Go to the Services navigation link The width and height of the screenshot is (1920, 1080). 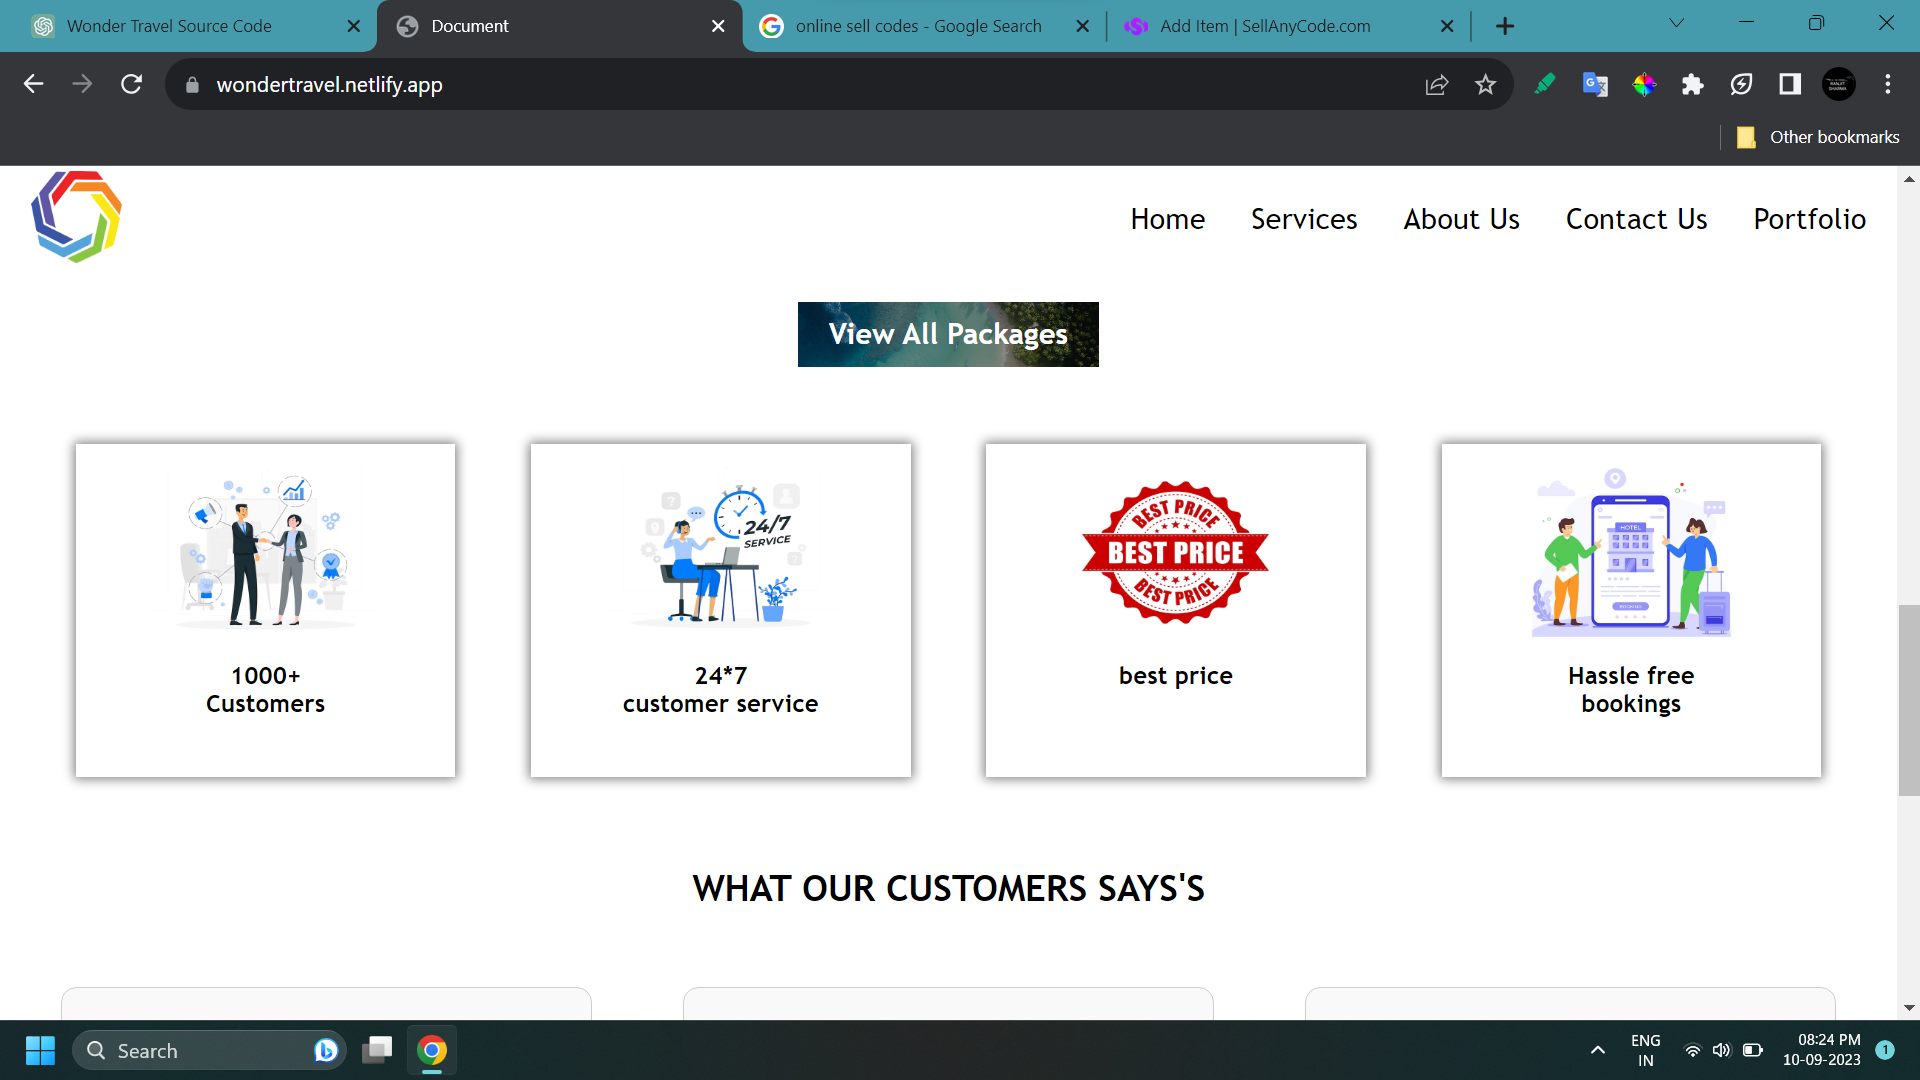1303,219
